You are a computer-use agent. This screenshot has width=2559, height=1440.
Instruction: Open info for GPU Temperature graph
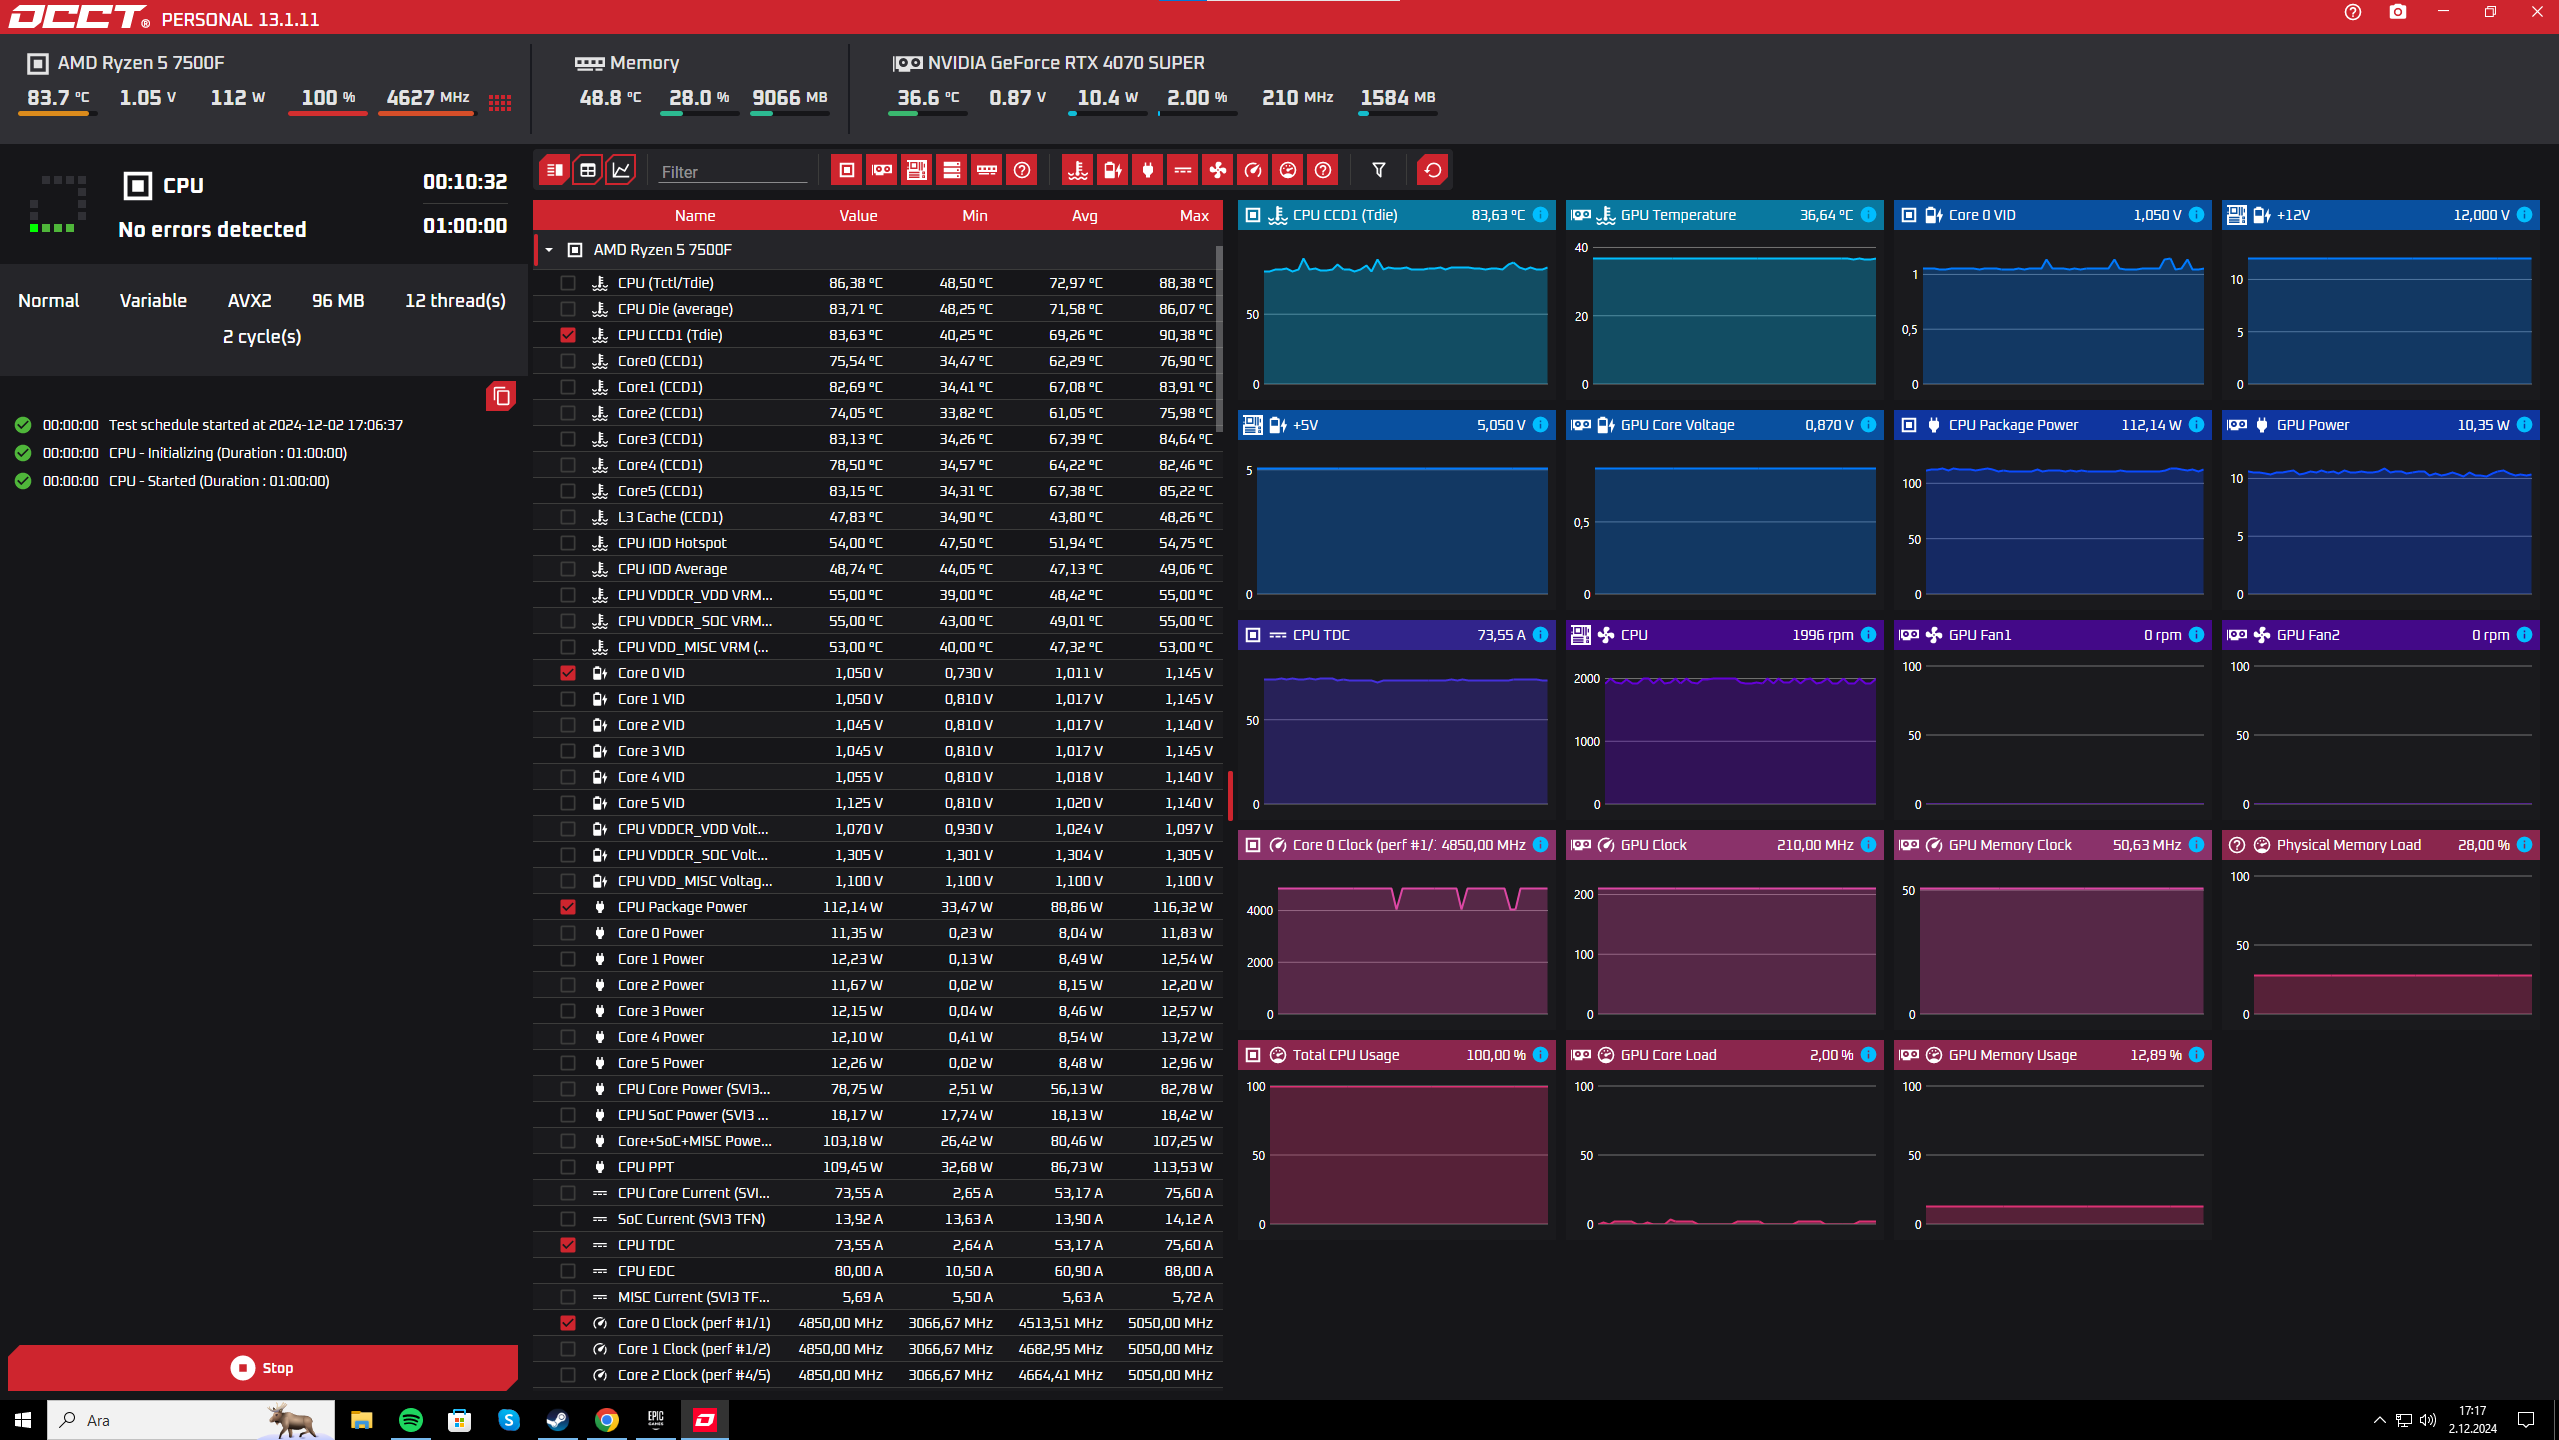[x=1869, y=215]
